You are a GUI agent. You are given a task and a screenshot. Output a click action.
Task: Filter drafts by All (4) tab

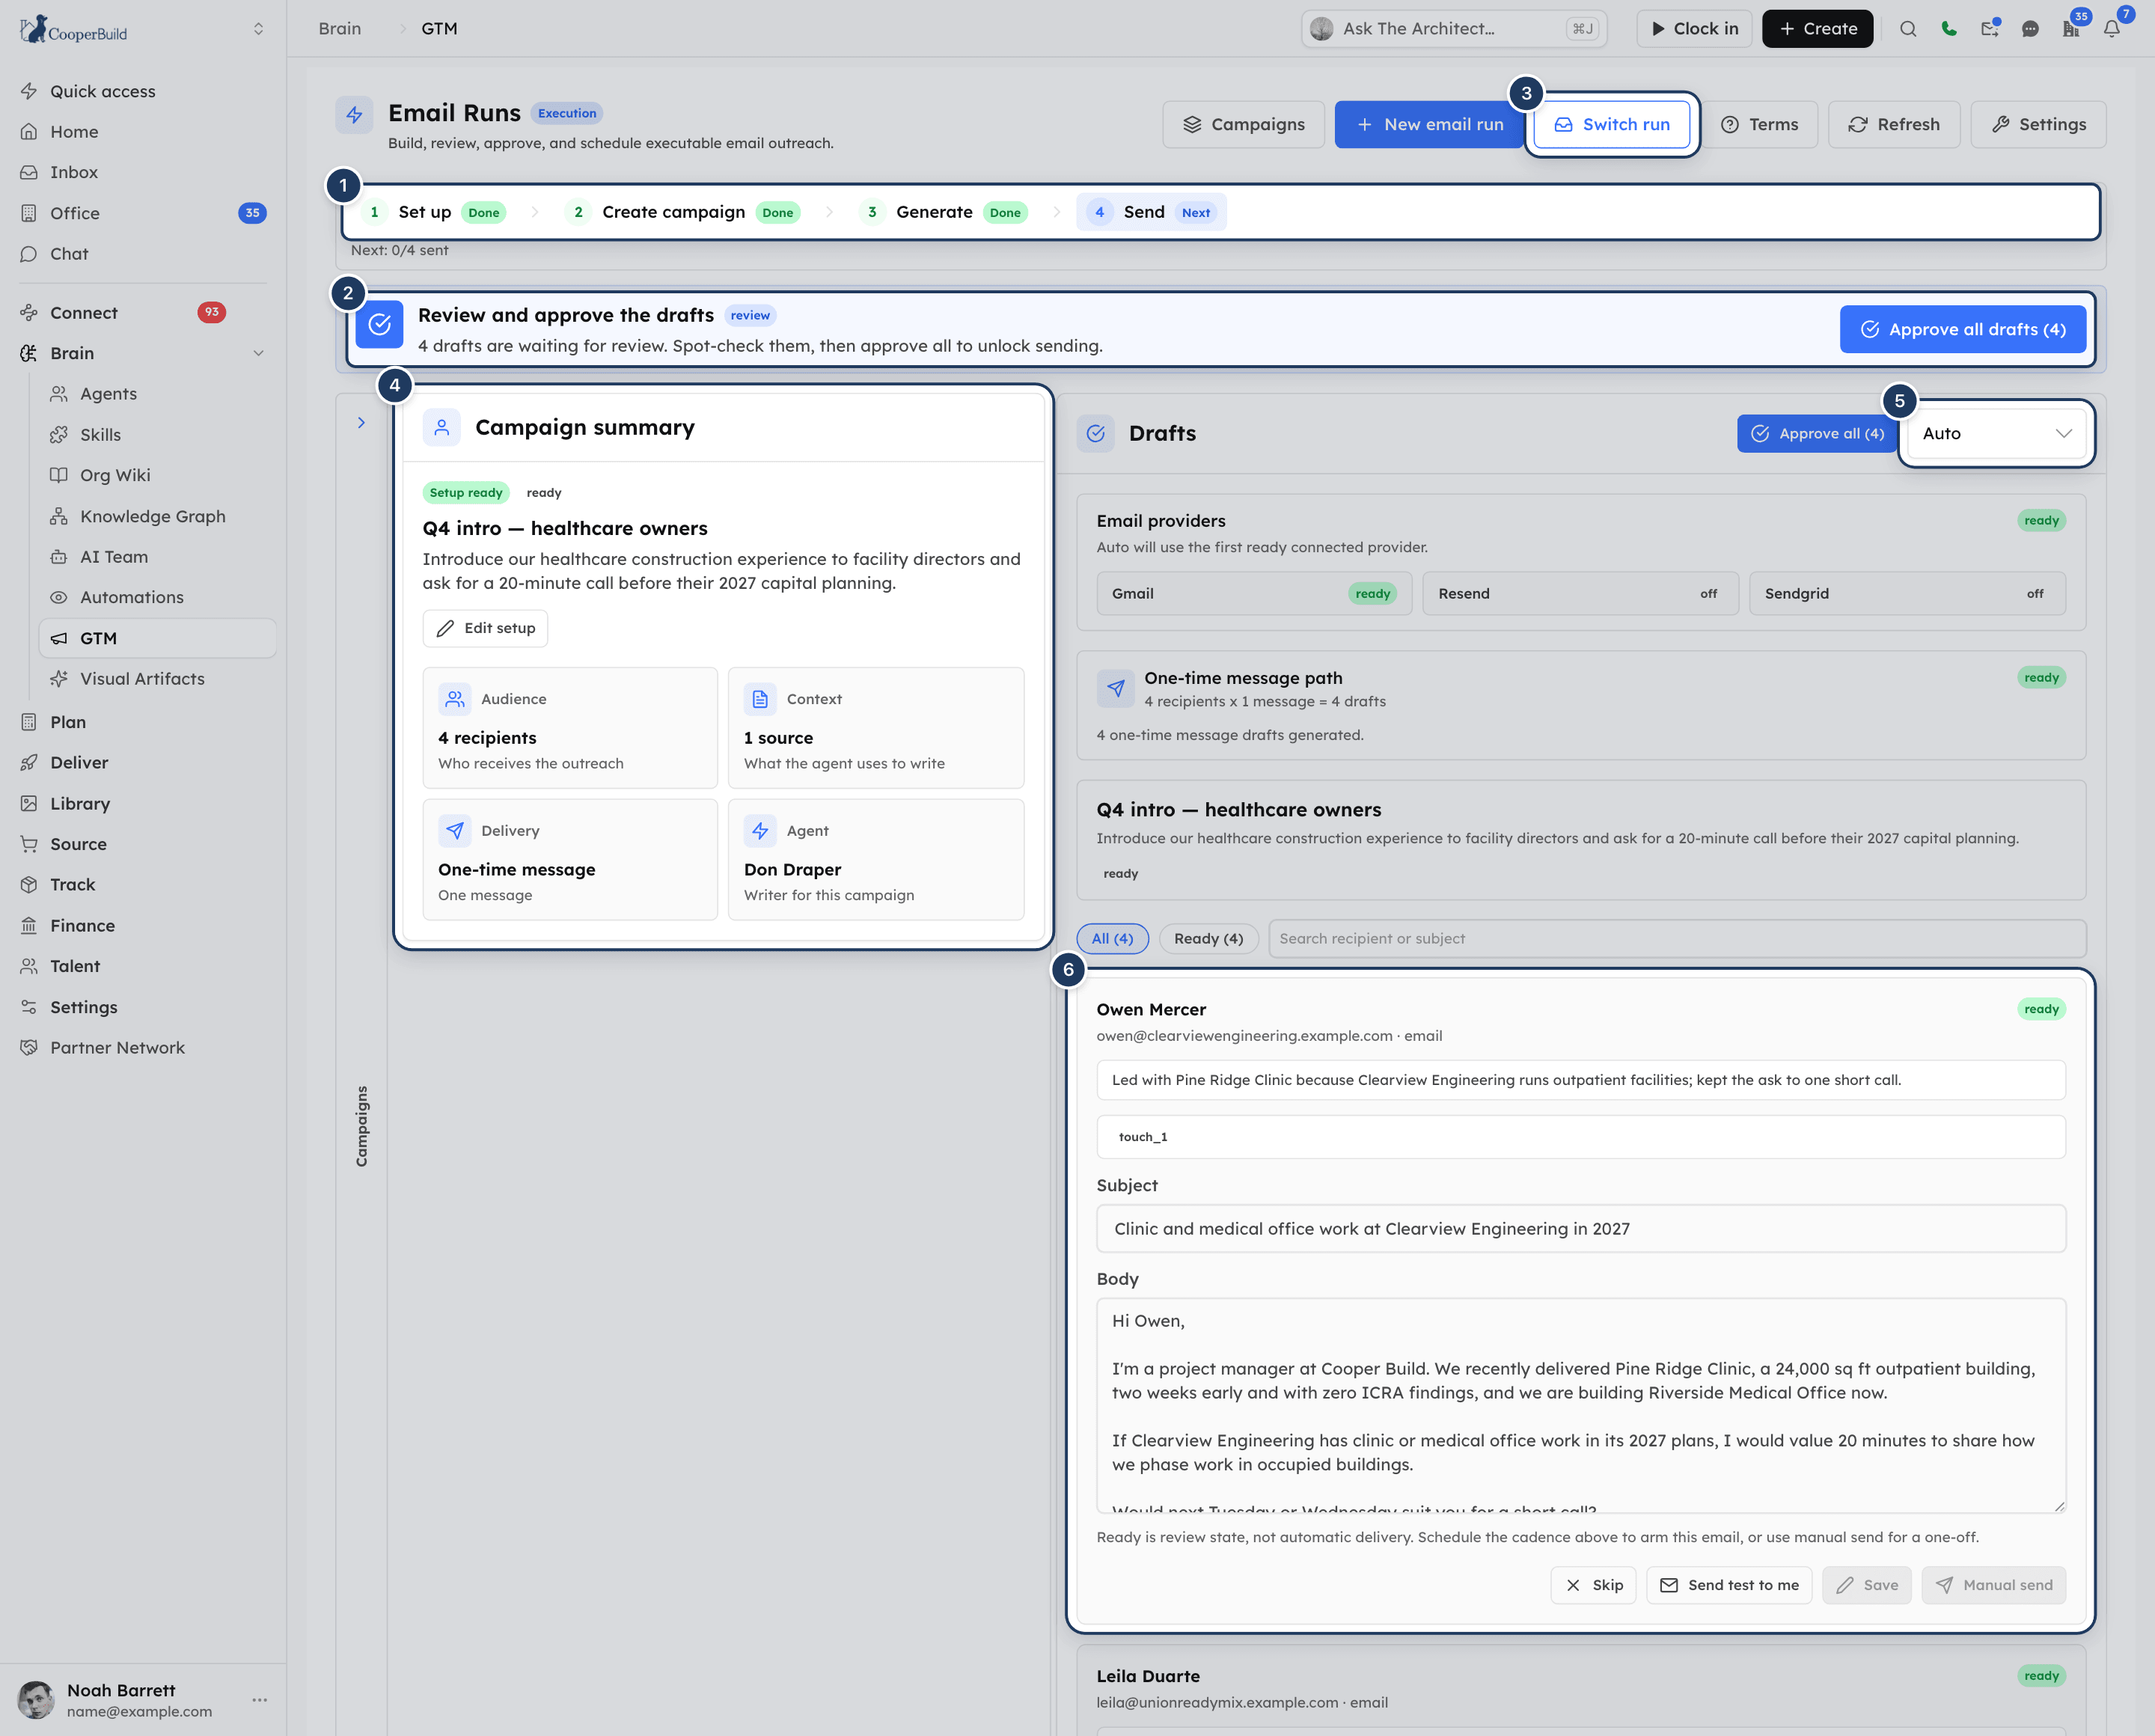1112,938
